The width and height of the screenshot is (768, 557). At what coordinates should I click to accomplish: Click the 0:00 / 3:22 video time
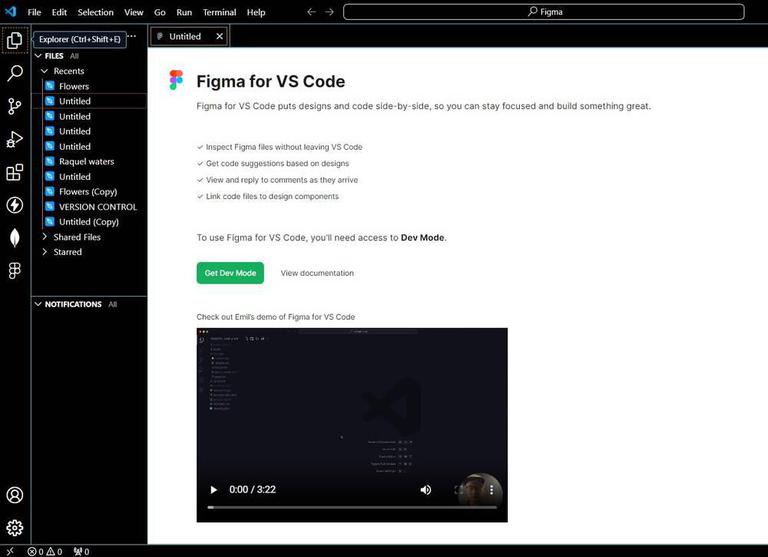(x=252, y=489)
